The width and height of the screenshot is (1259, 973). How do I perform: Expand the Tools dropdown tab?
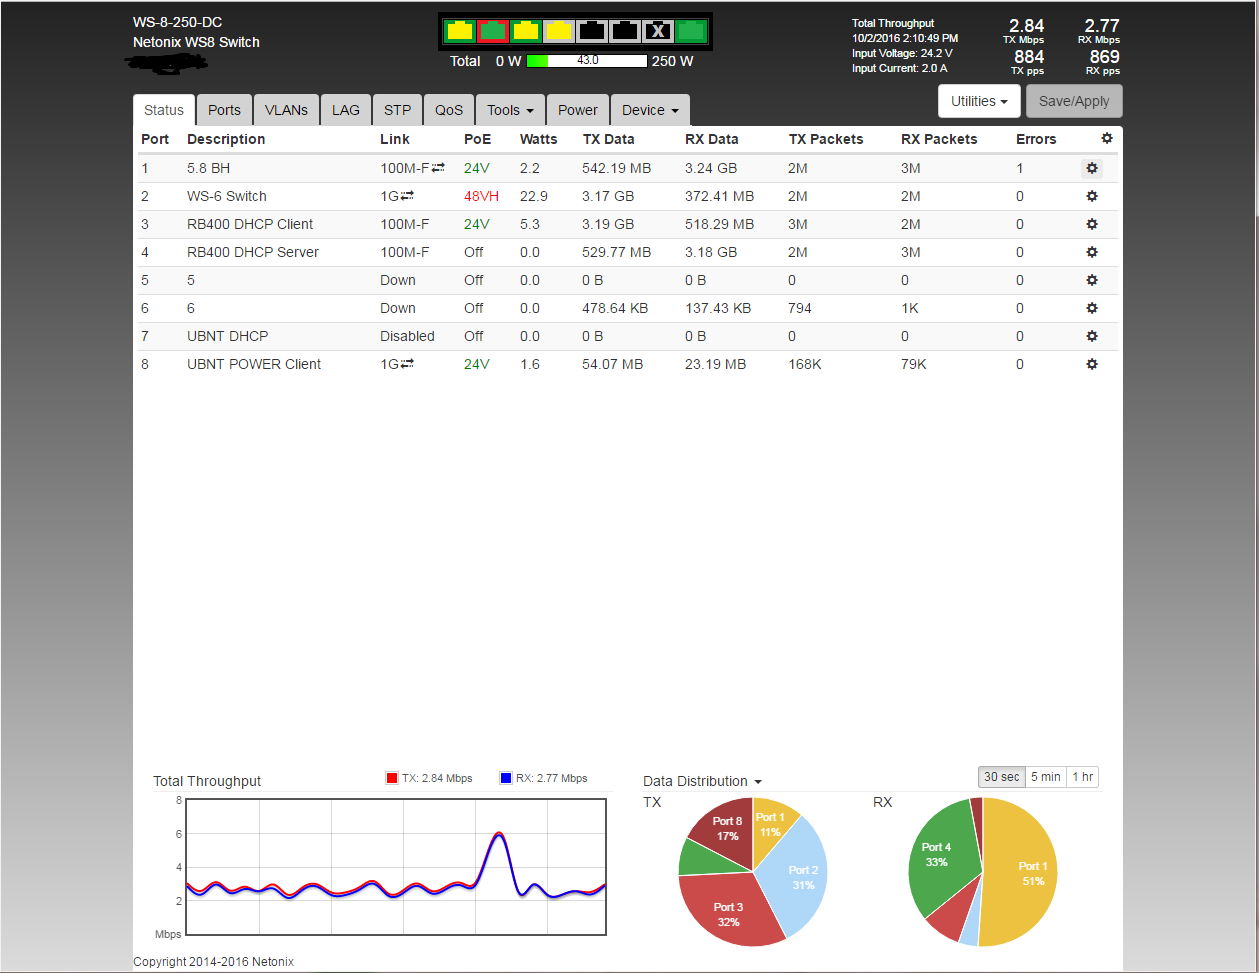click(x=510, y=110)
